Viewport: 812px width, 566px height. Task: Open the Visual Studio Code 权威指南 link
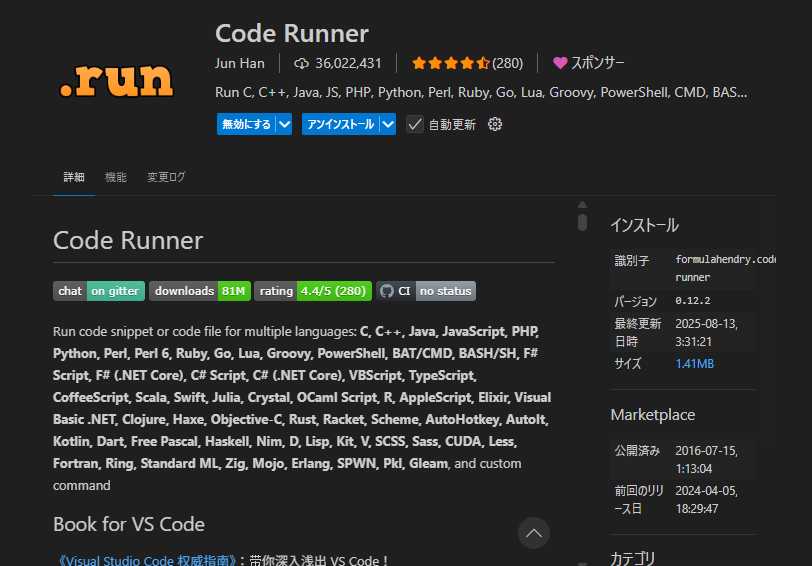pyautogui.click(x=149, y=561)
